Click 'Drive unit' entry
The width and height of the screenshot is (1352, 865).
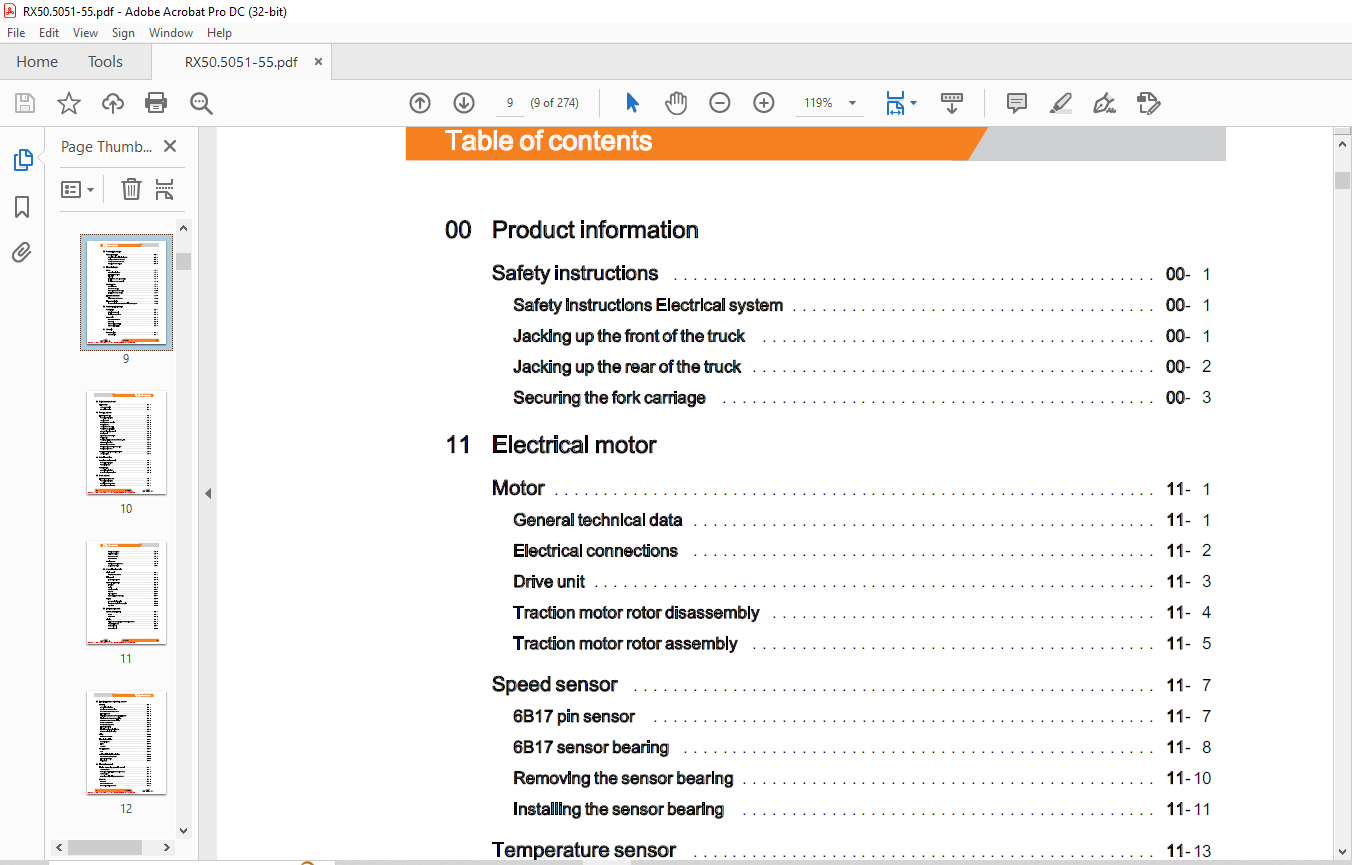tap(549, 582)
